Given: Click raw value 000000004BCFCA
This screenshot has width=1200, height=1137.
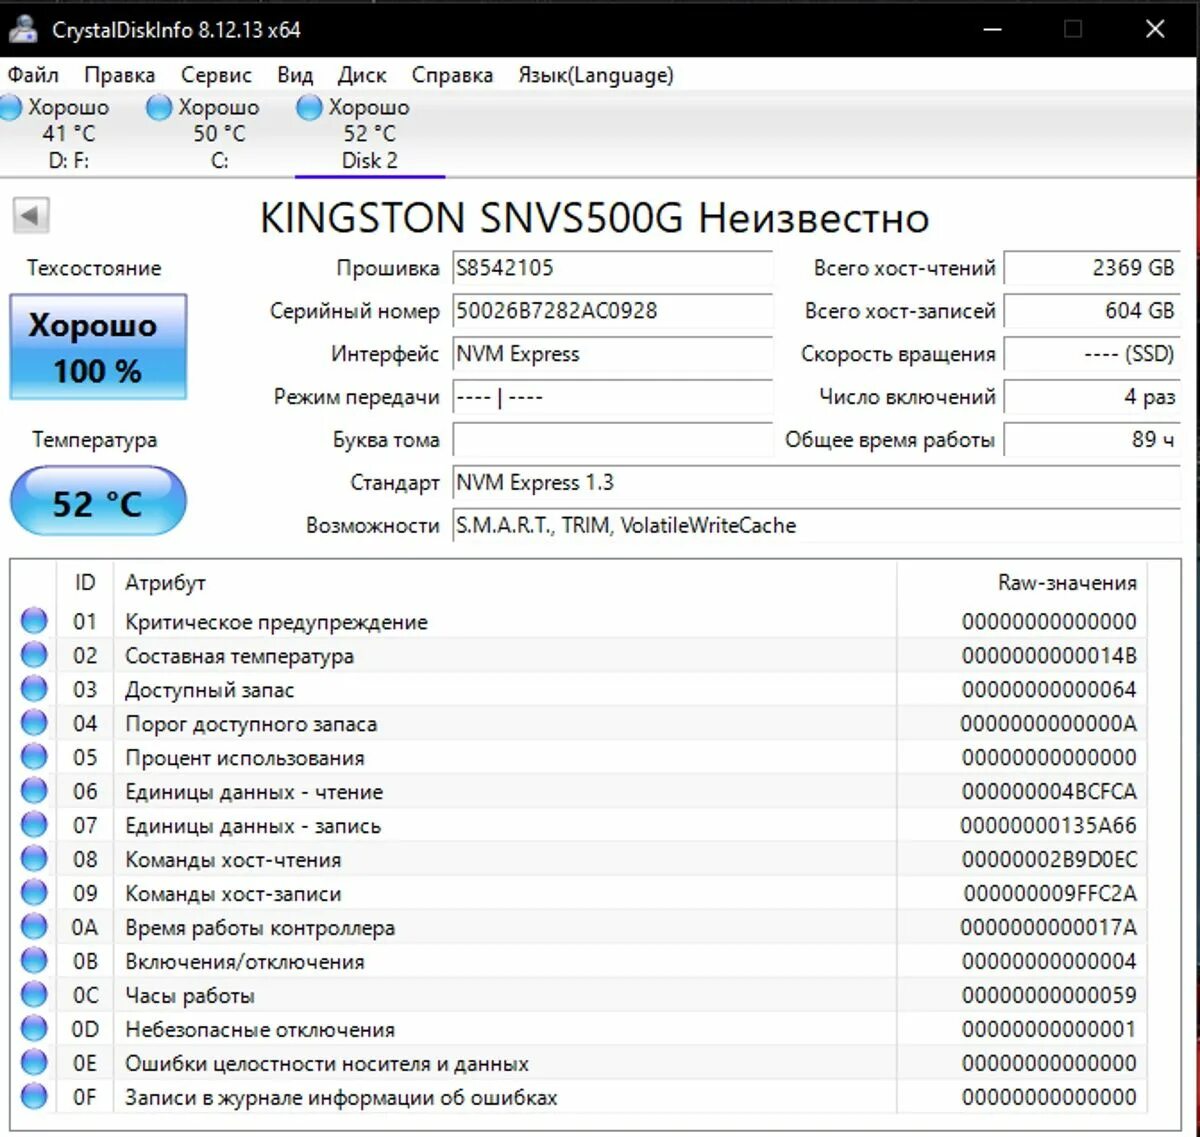Looking at the screenshot, I should coord(1049,791).
